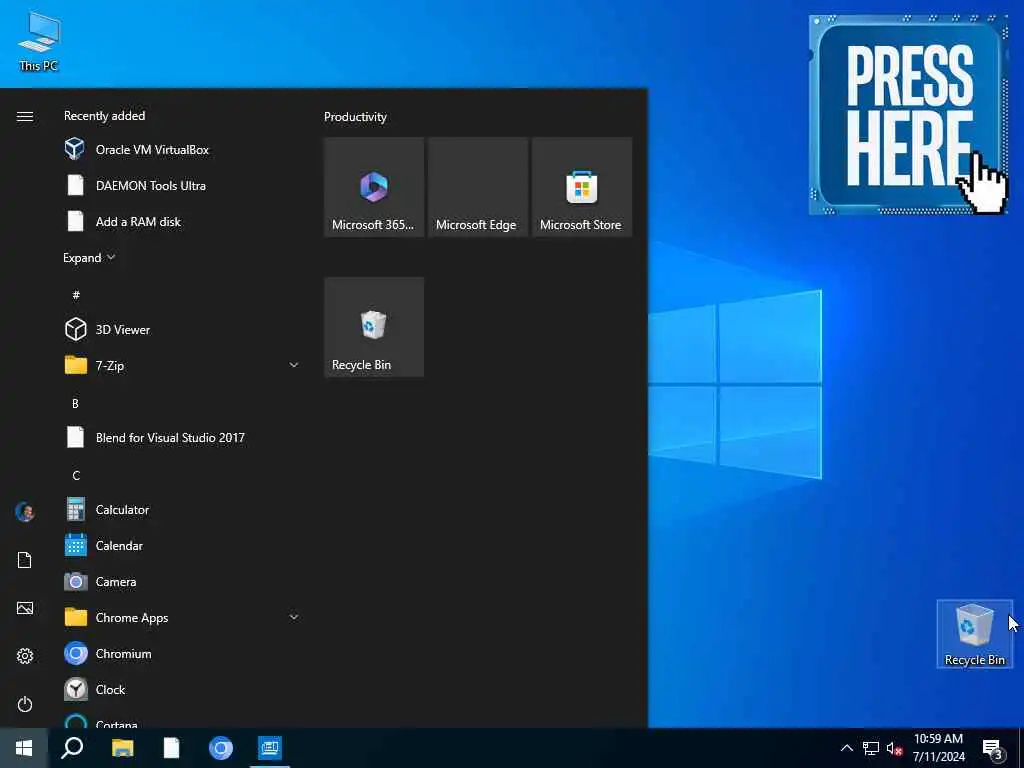
Task: Launch Blend for Visual Studio 2017
Action: click(183, 438)
